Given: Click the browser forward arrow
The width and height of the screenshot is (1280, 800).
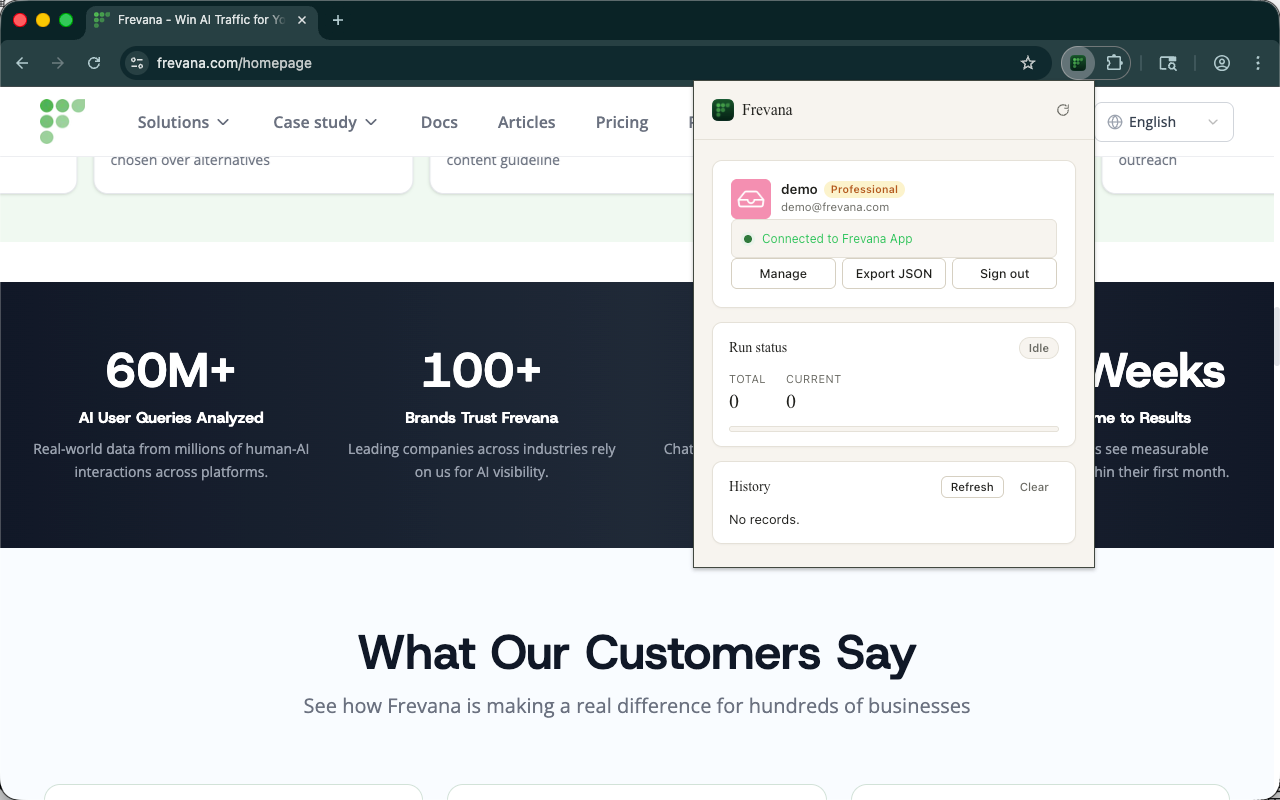Looking at the screenshot, I should click(x=58, y=63).
